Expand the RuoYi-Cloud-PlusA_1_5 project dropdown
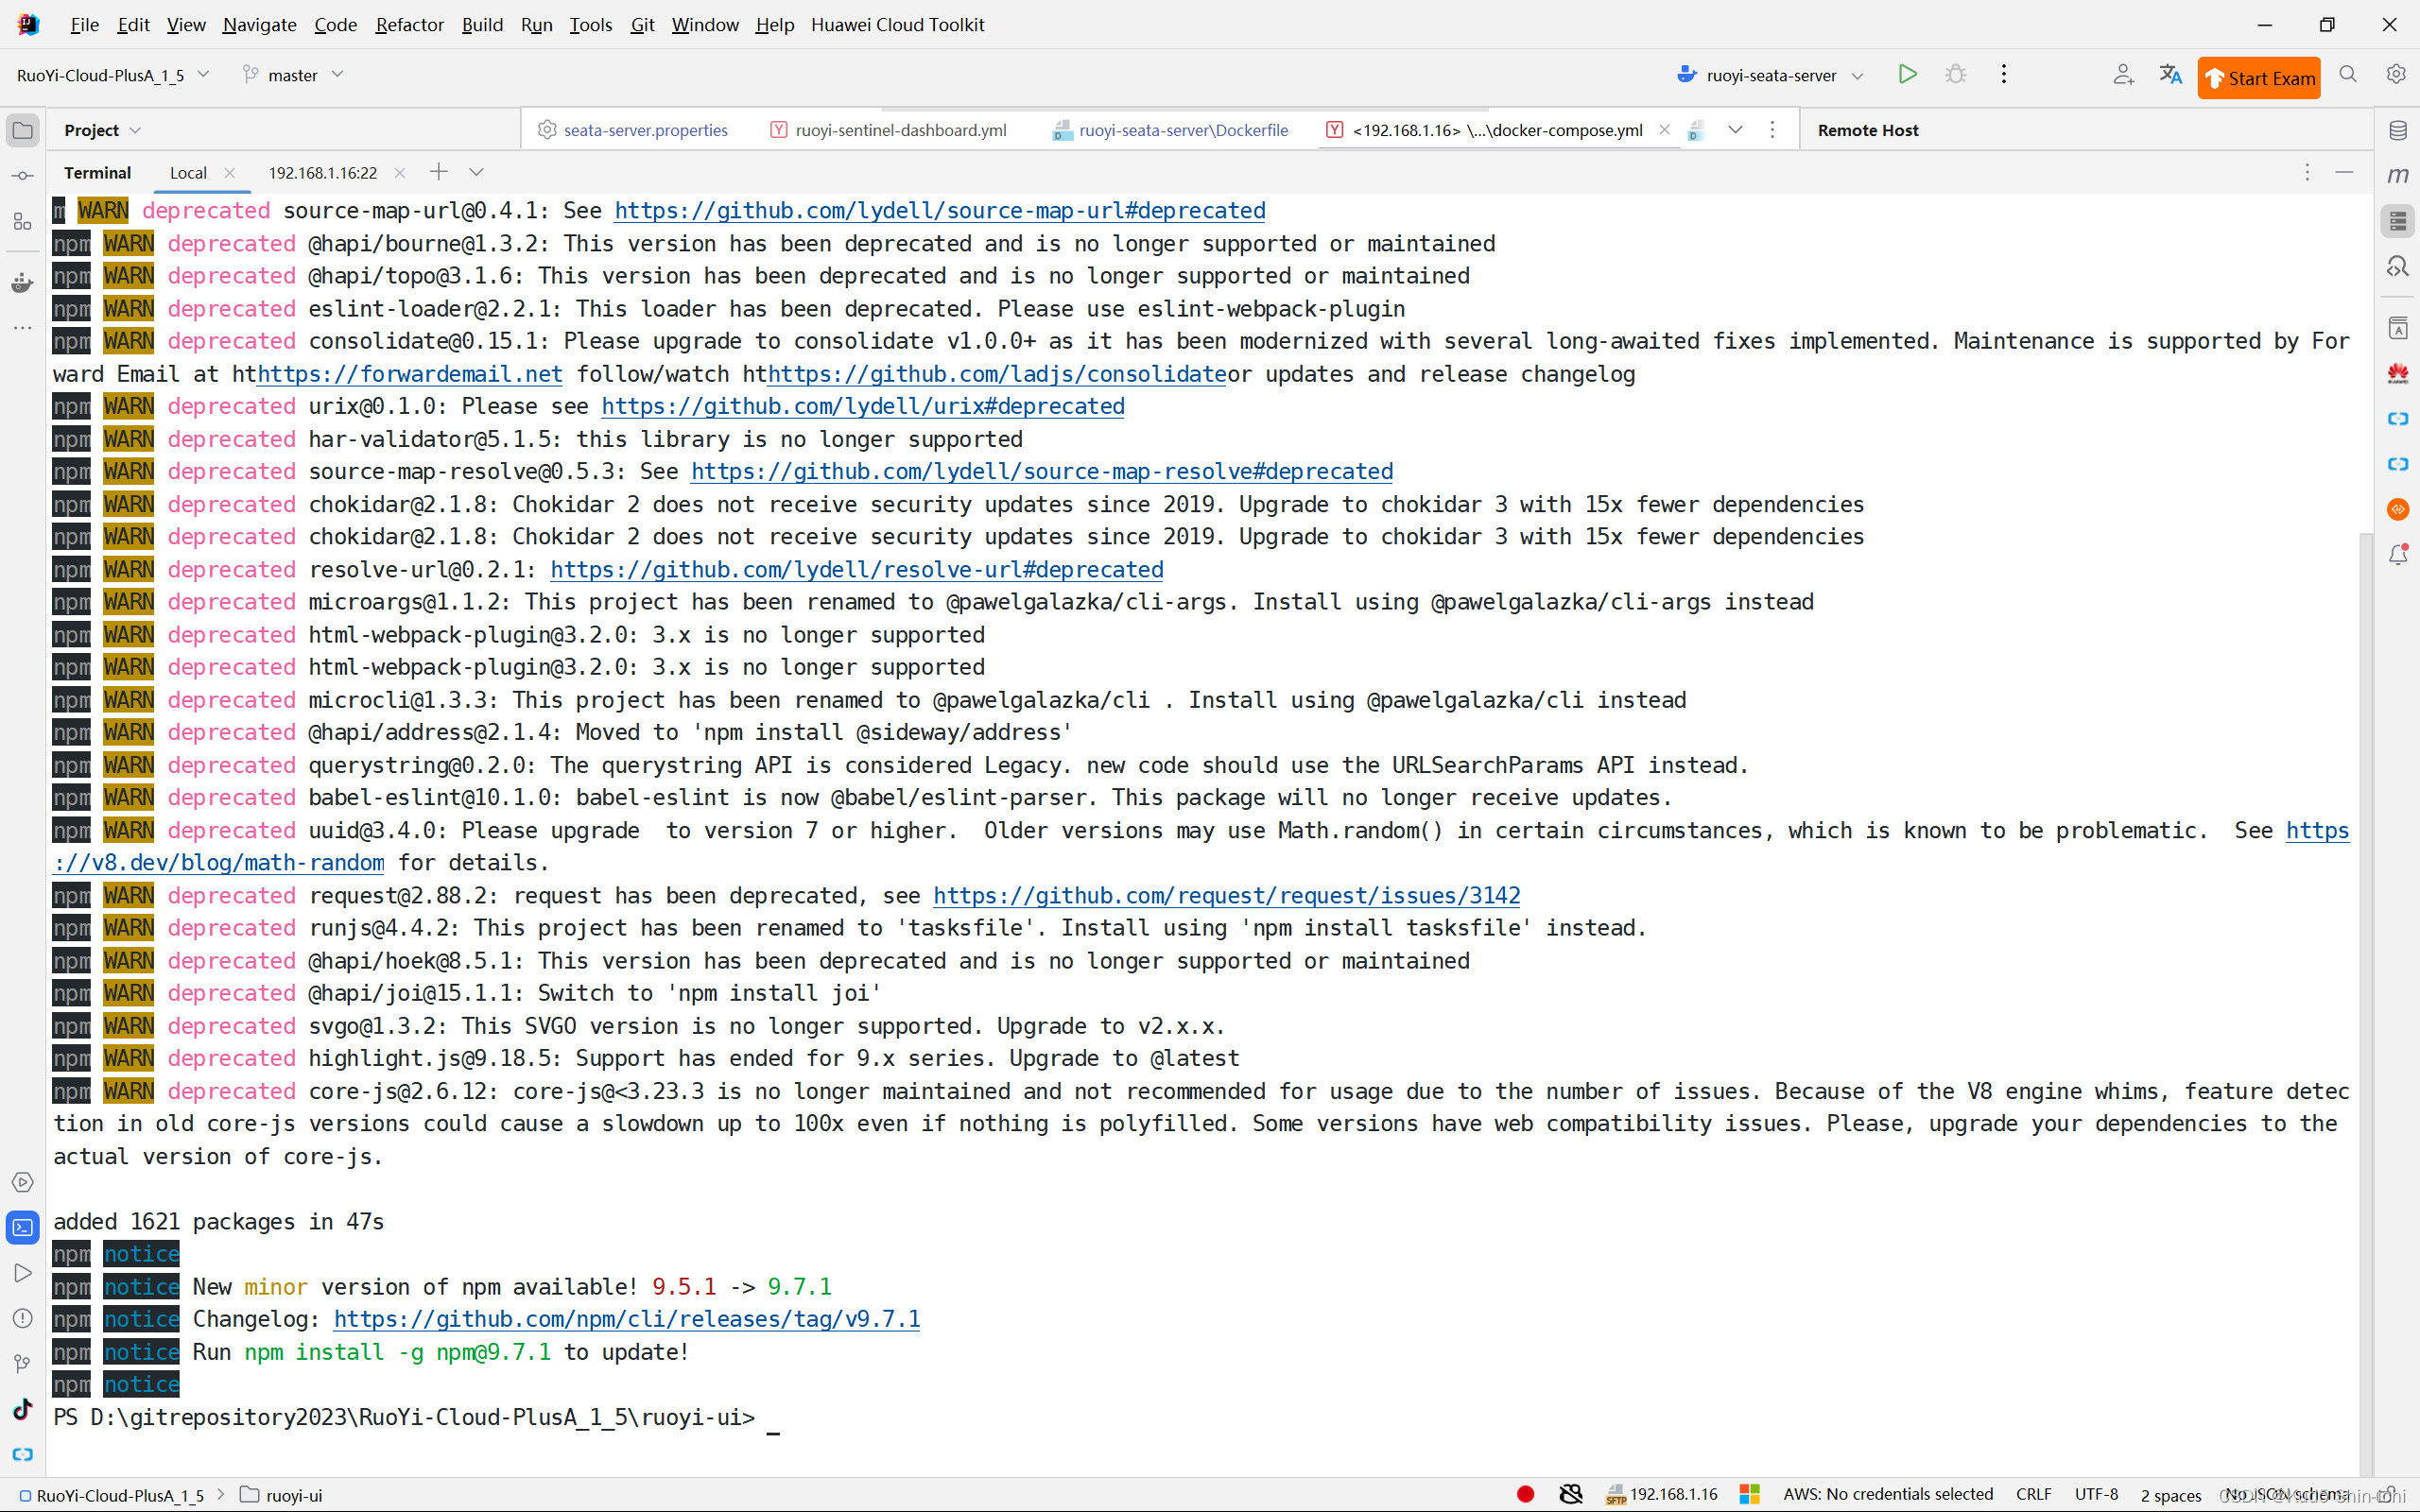The height and width of the screenshot is (1512, 2420). point(113,75)
